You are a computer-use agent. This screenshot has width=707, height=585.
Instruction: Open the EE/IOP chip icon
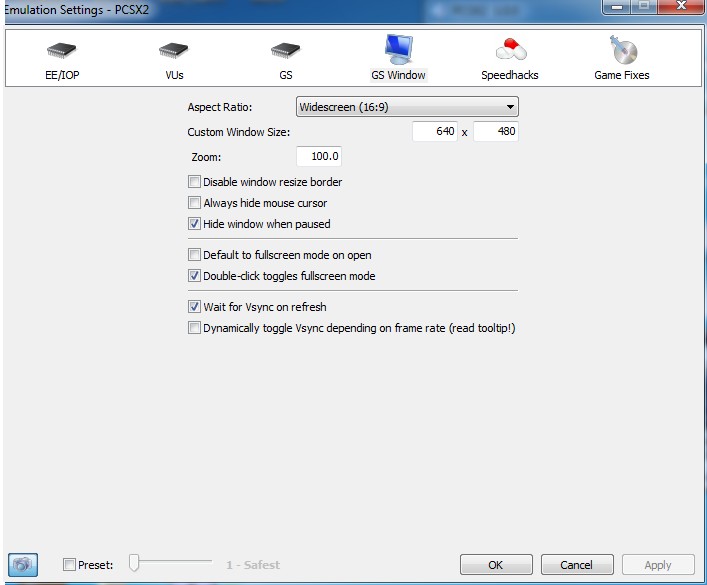tap(62, 50)
